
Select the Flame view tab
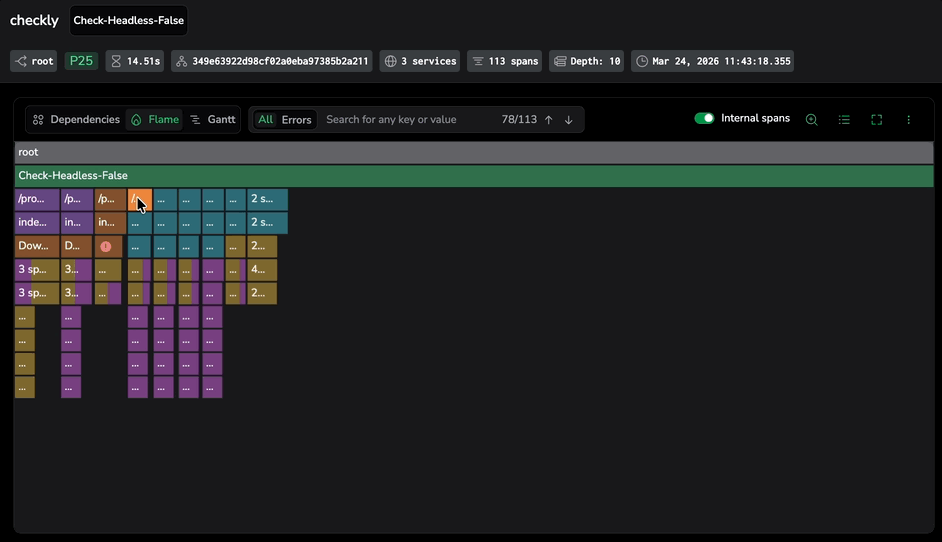pyautogui.click(x=155, y=120)
